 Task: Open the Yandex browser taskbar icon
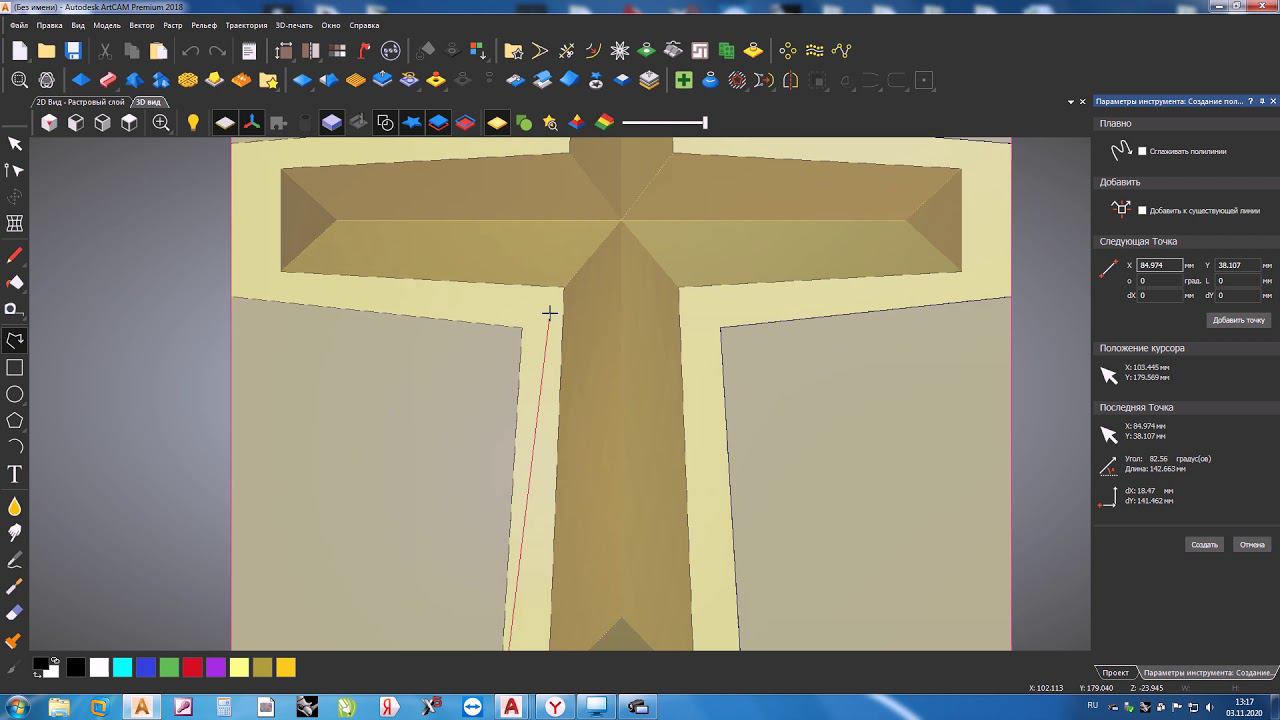coord(555,707)
